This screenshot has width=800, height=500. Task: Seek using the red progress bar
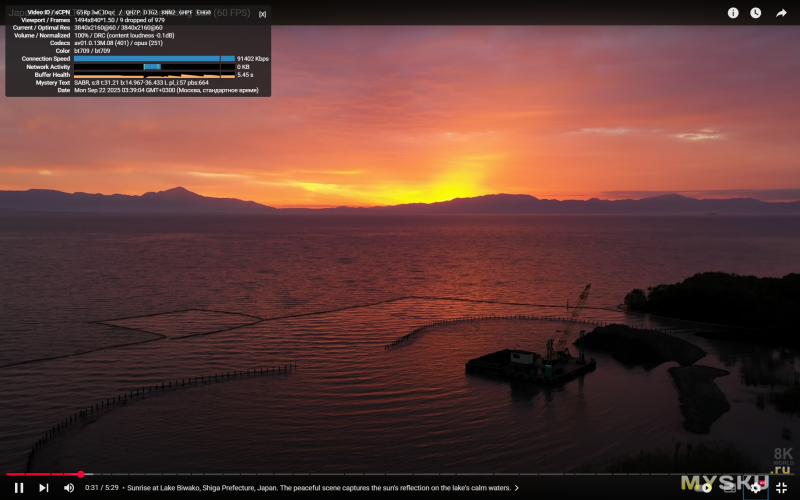[x=43, y=474]
